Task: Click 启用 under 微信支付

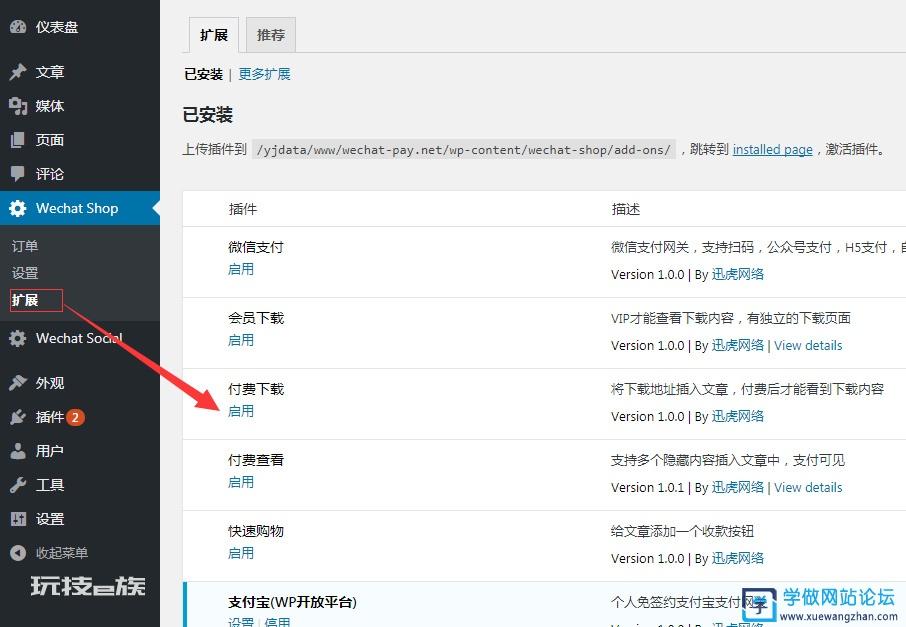Action: tap(241, 269)
